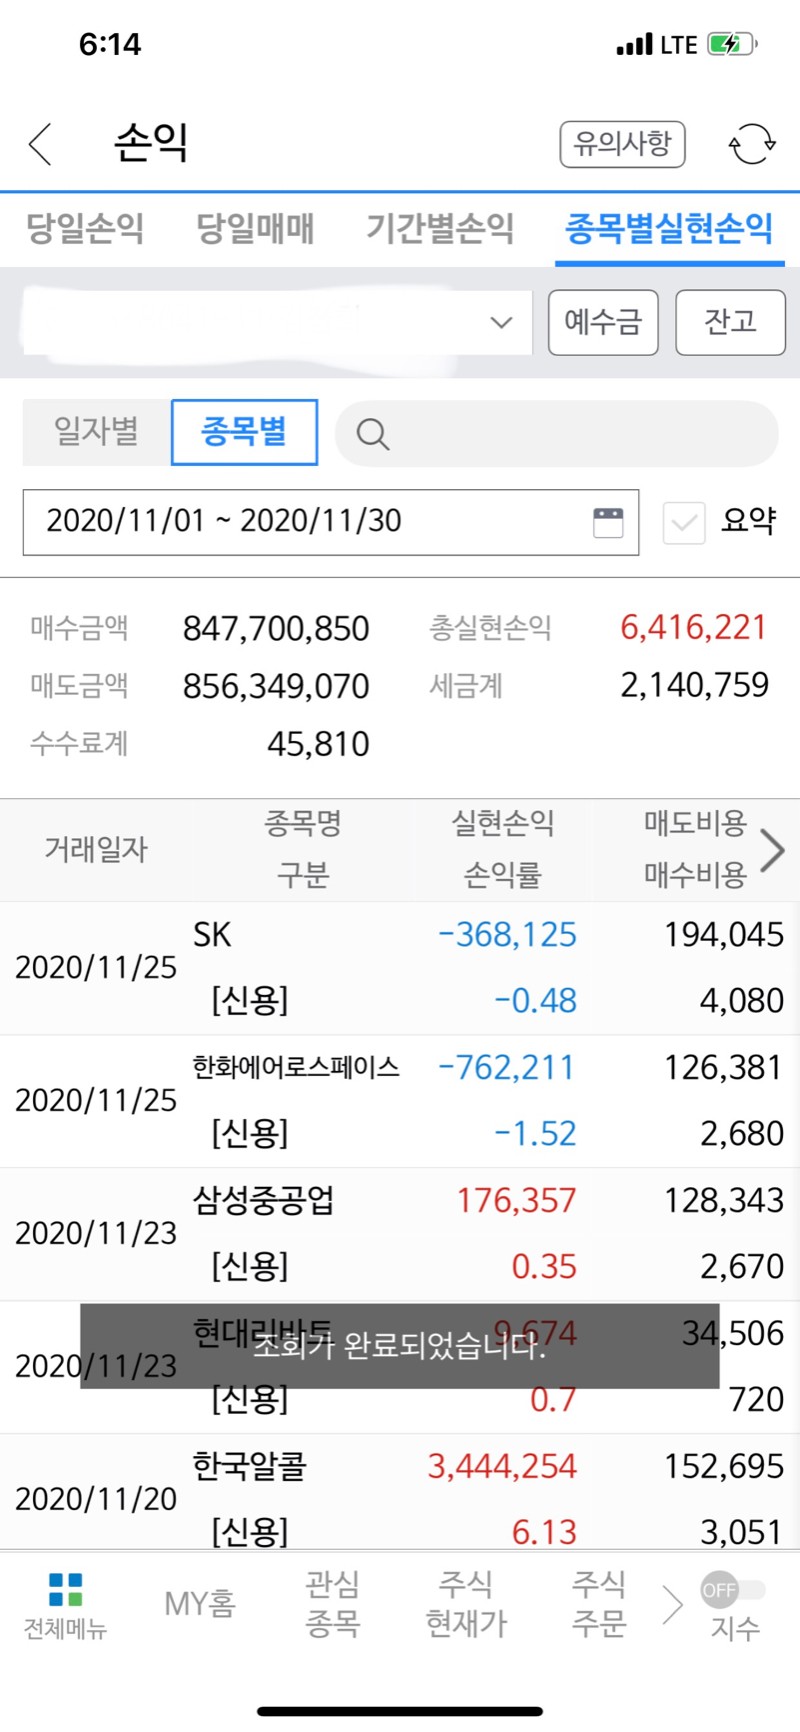Tap the back arrow icon
The image size is (800, 1732).
point(40,144)
